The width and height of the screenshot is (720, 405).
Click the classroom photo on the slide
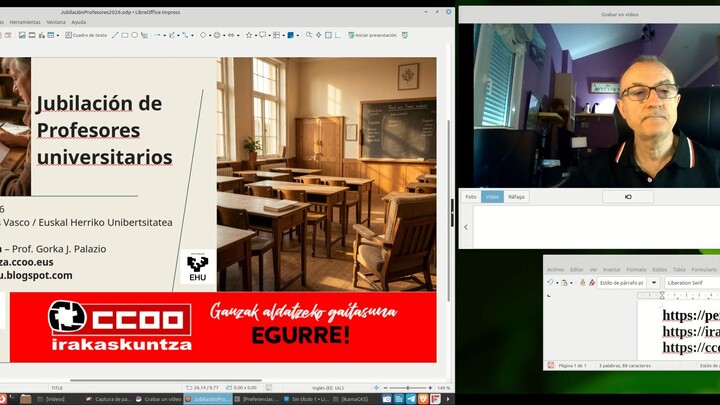(x=326, y=174)
